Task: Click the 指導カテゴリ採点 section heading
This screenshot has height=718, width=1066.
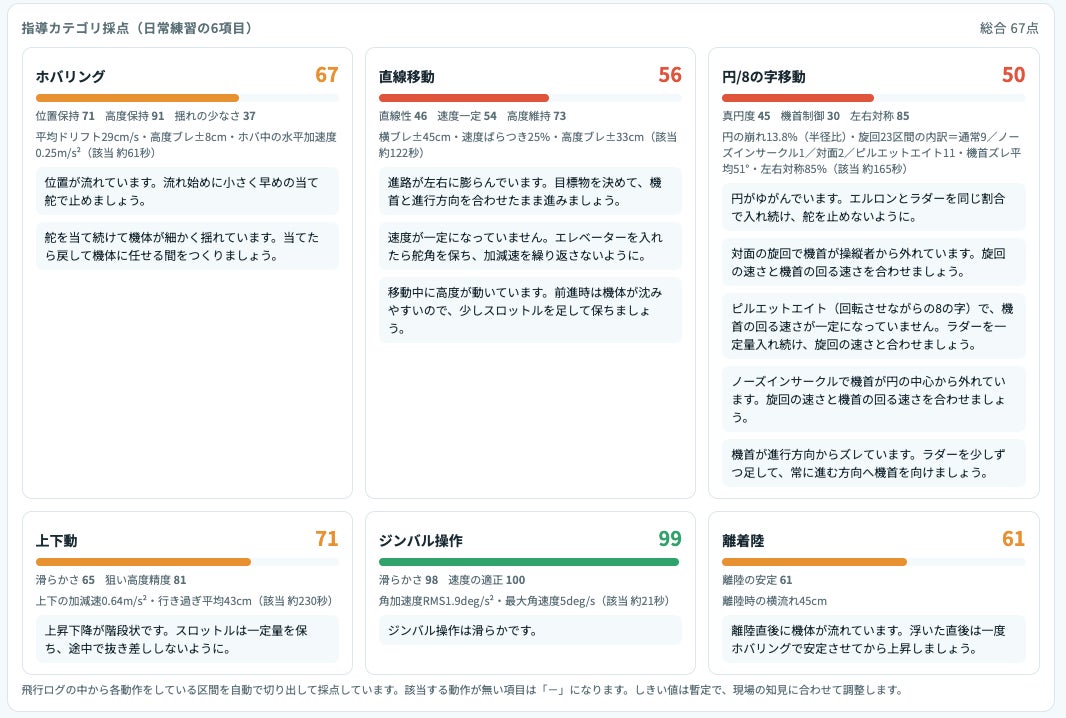Action: tap(137, 28)
